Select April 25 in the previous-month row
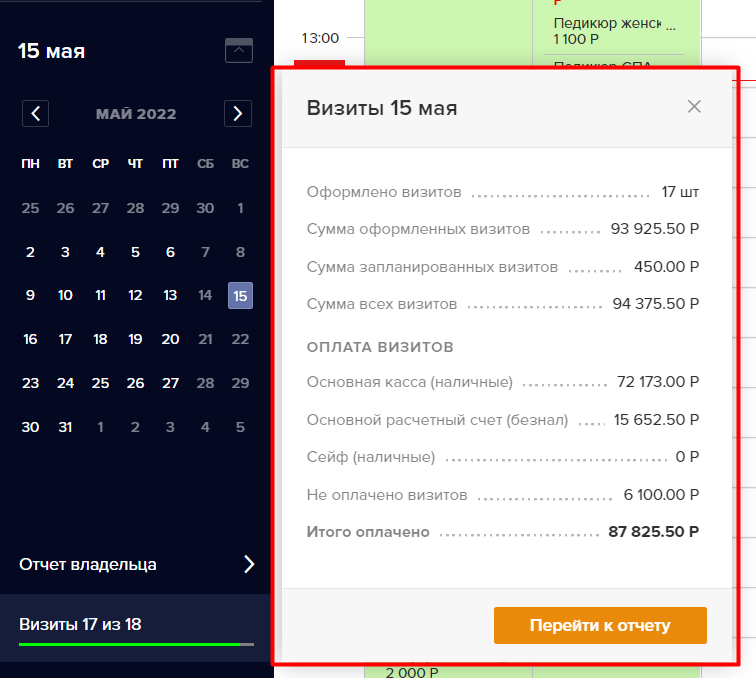The image size is (756, 678). pos(30,208)
